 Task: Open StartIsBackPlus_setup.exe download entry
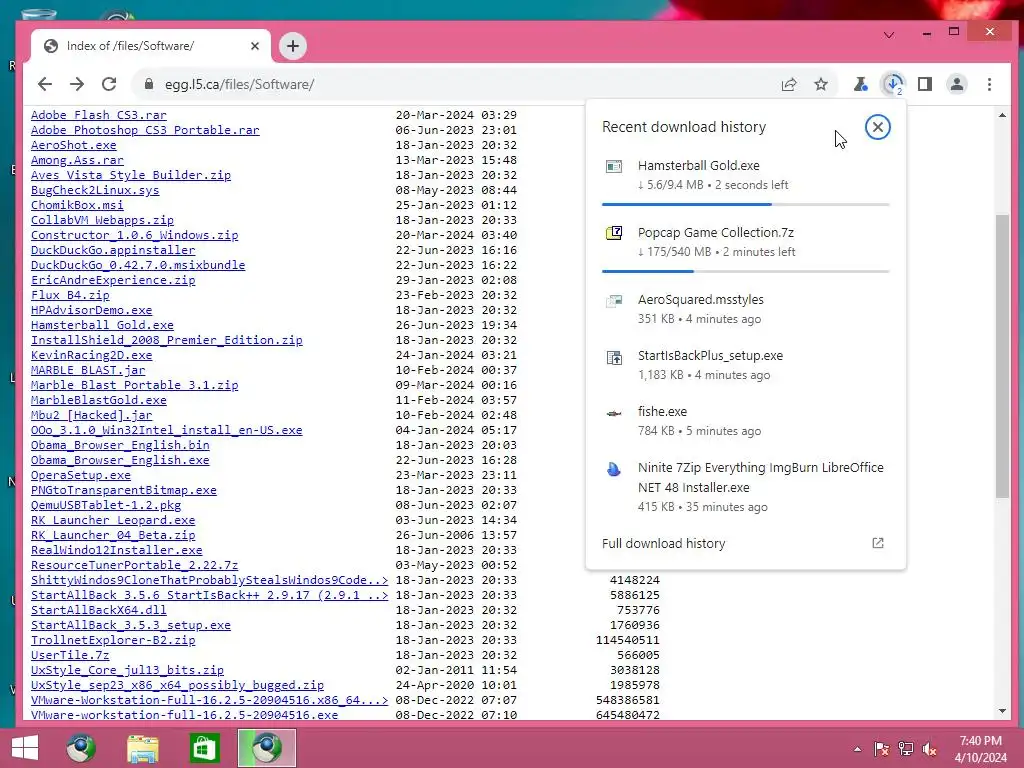click(745, 365)
